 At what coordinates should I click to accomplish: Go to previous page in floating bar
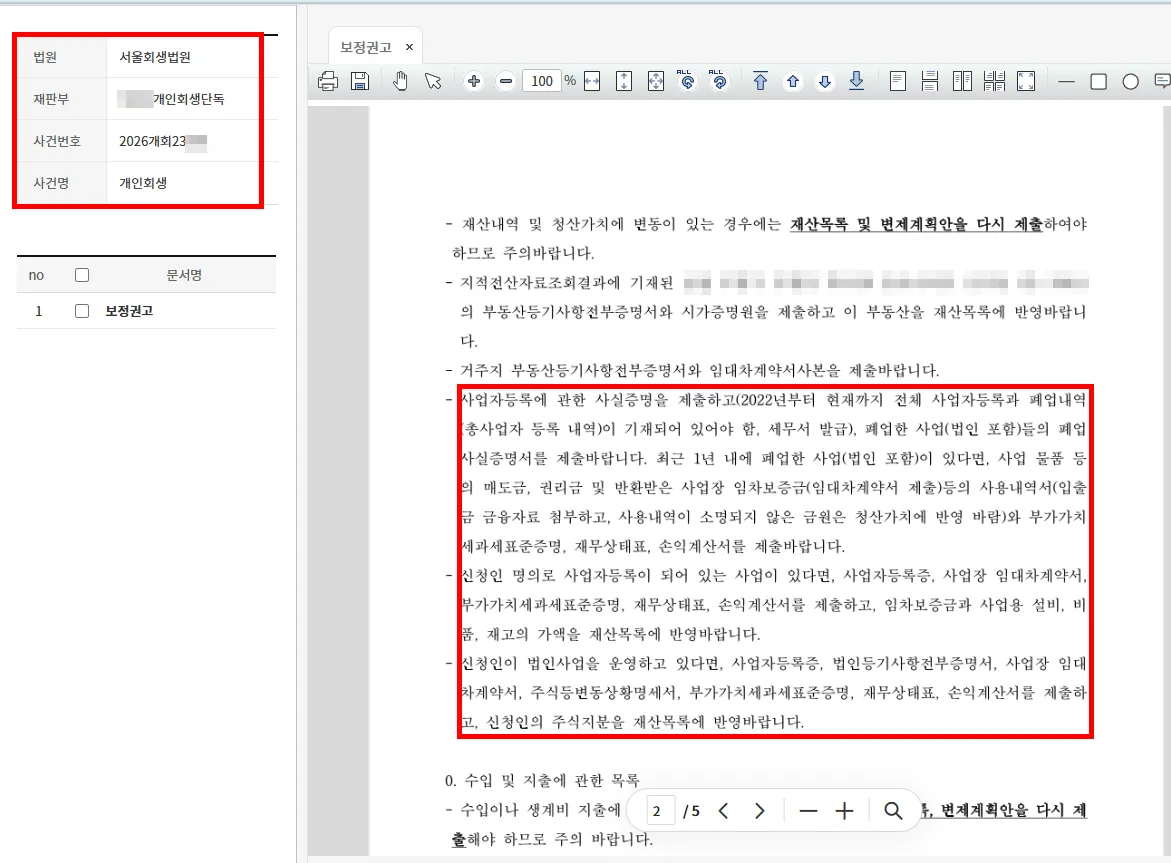(x=723, y=811)
